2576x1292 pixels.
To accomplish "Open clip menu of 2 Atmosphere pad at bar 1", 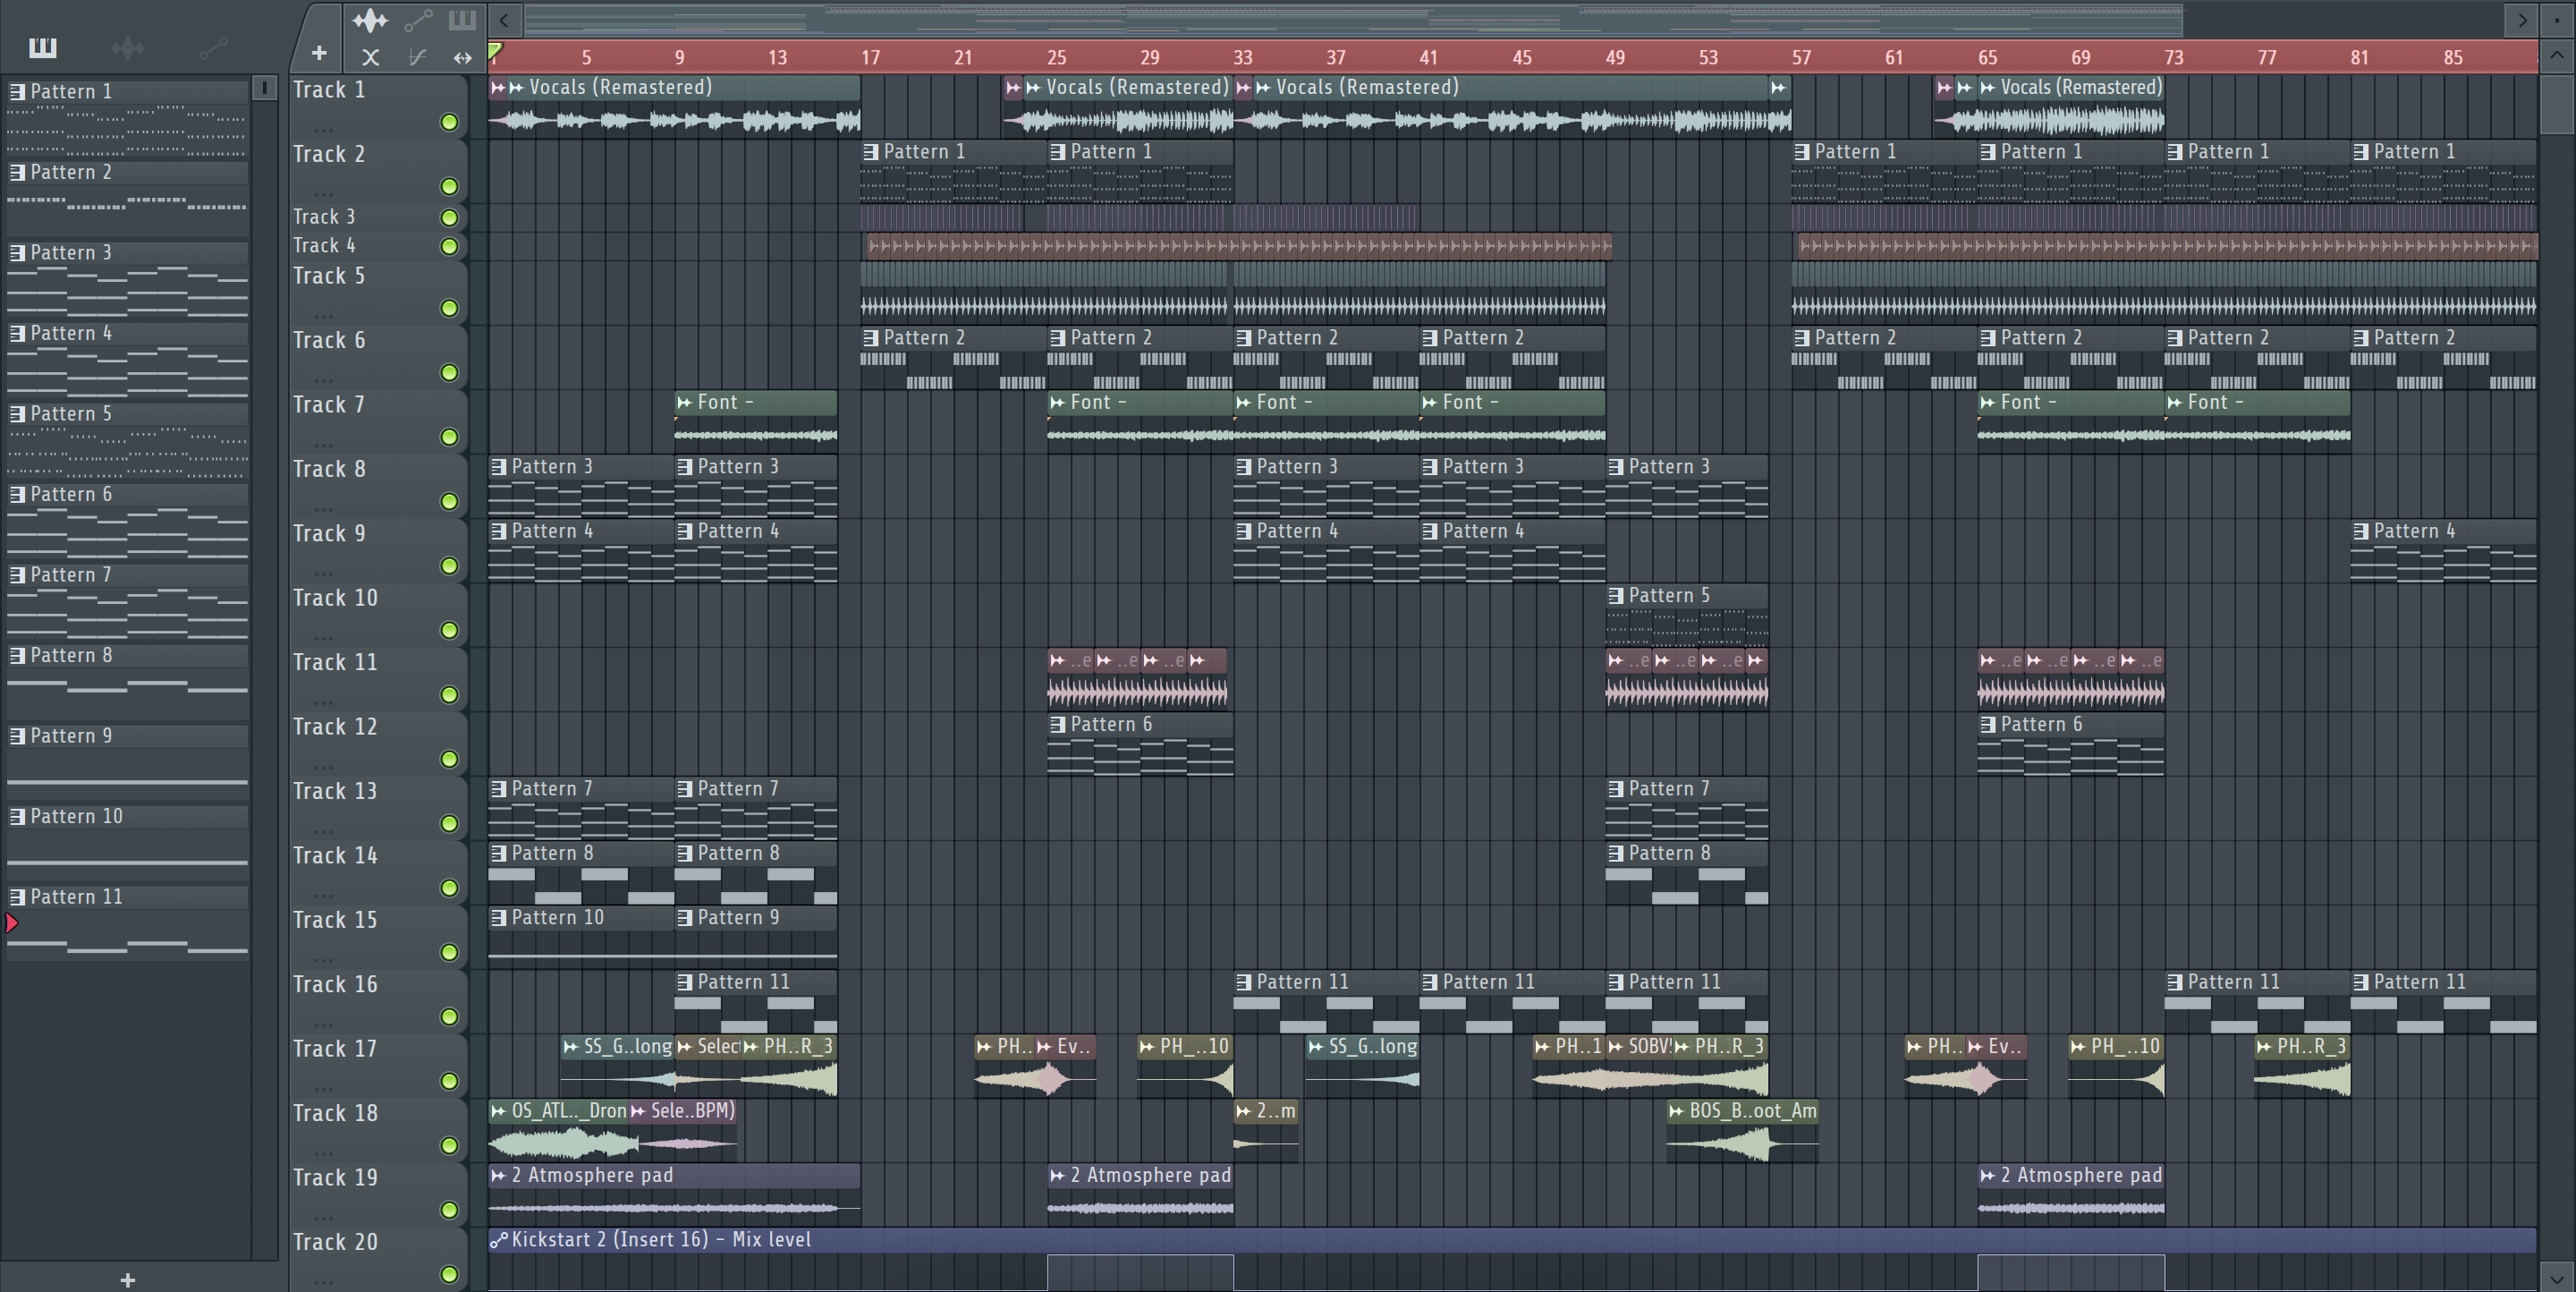I will click(x=498, y=1176).
